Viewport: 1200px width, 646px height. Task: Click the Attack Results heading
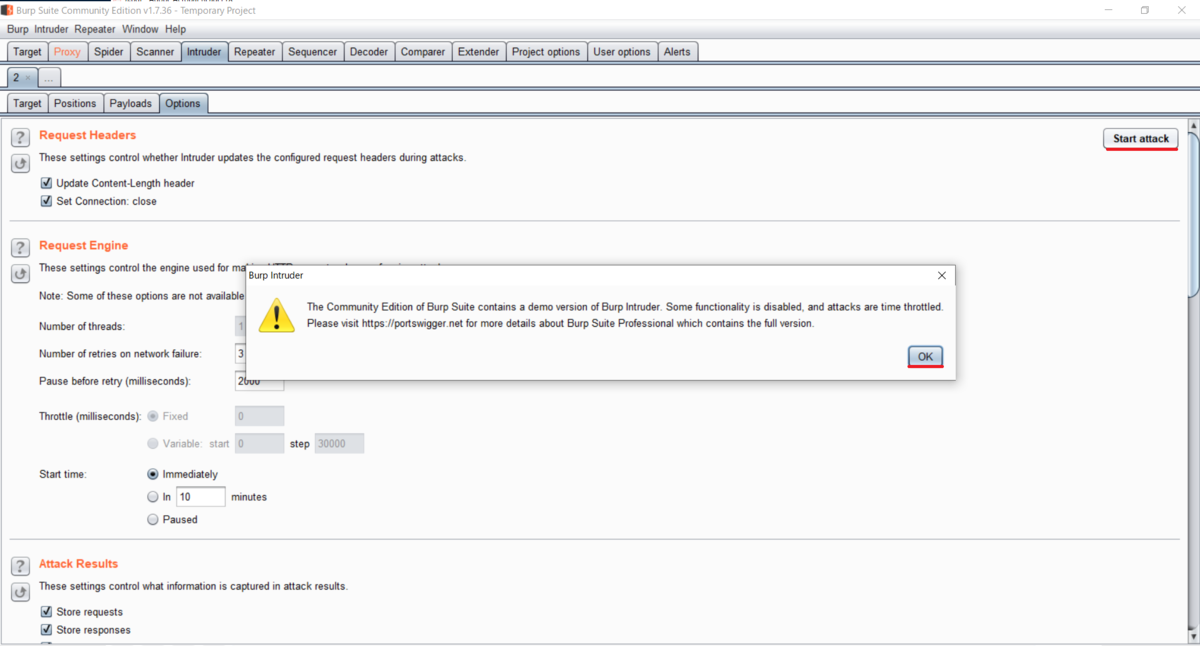coord(79,564)
